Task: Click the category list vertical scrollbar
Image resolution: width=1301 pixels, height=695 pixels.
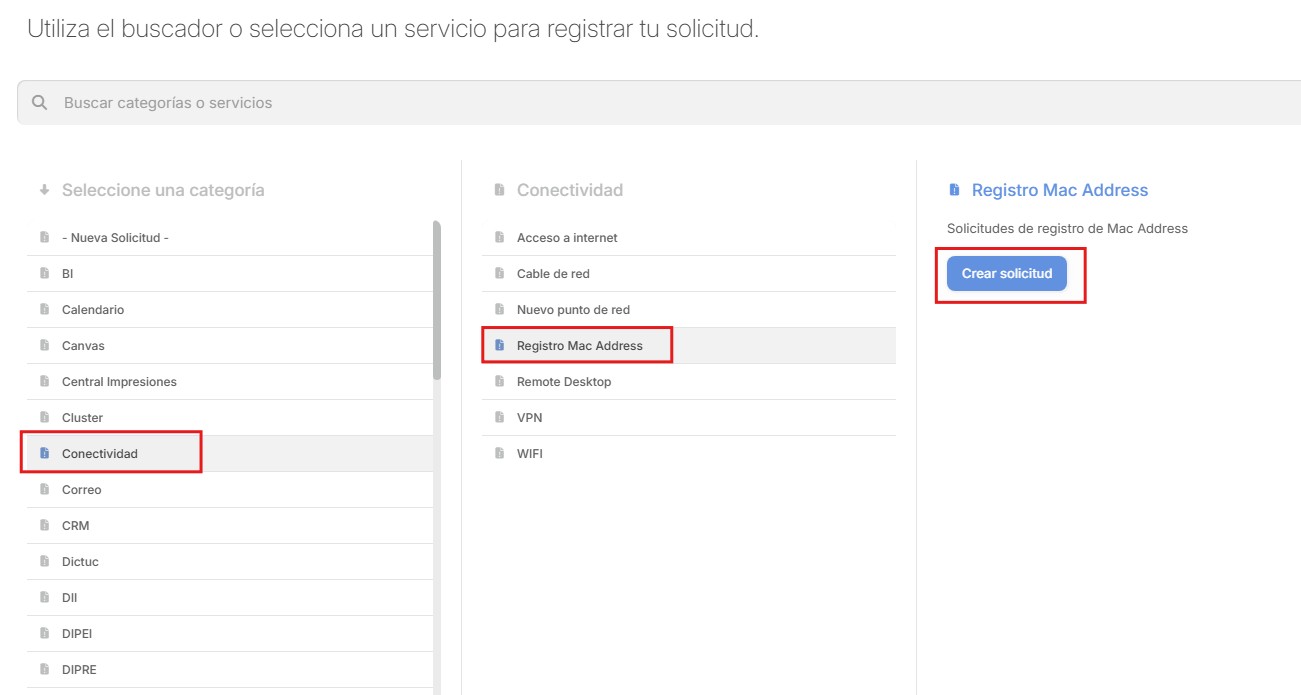Action: click(436, 300)
